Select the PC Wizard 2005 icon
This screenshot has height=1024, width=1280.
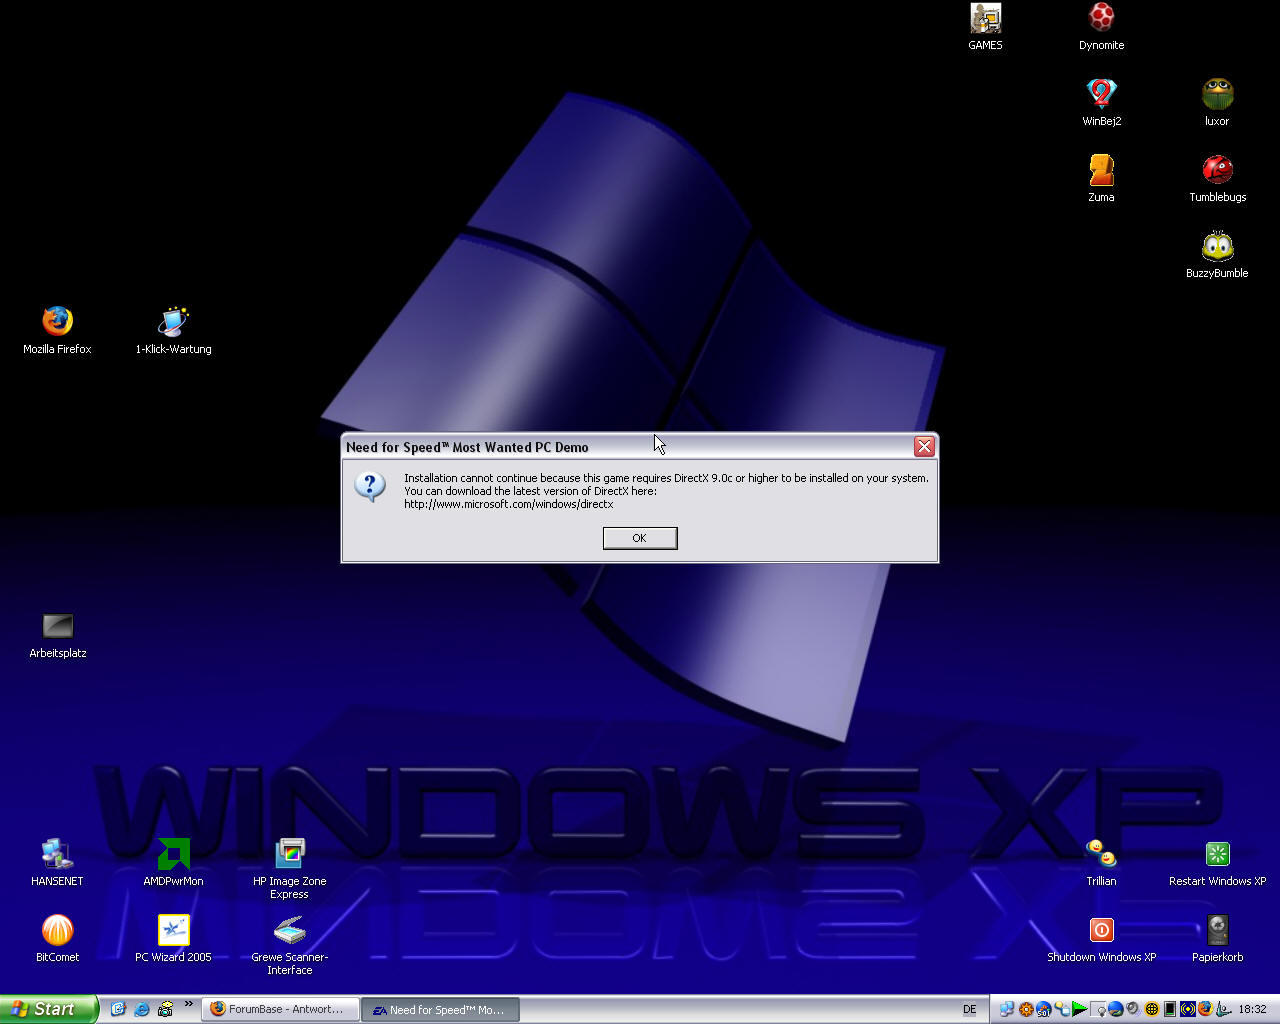coord(173,939)
